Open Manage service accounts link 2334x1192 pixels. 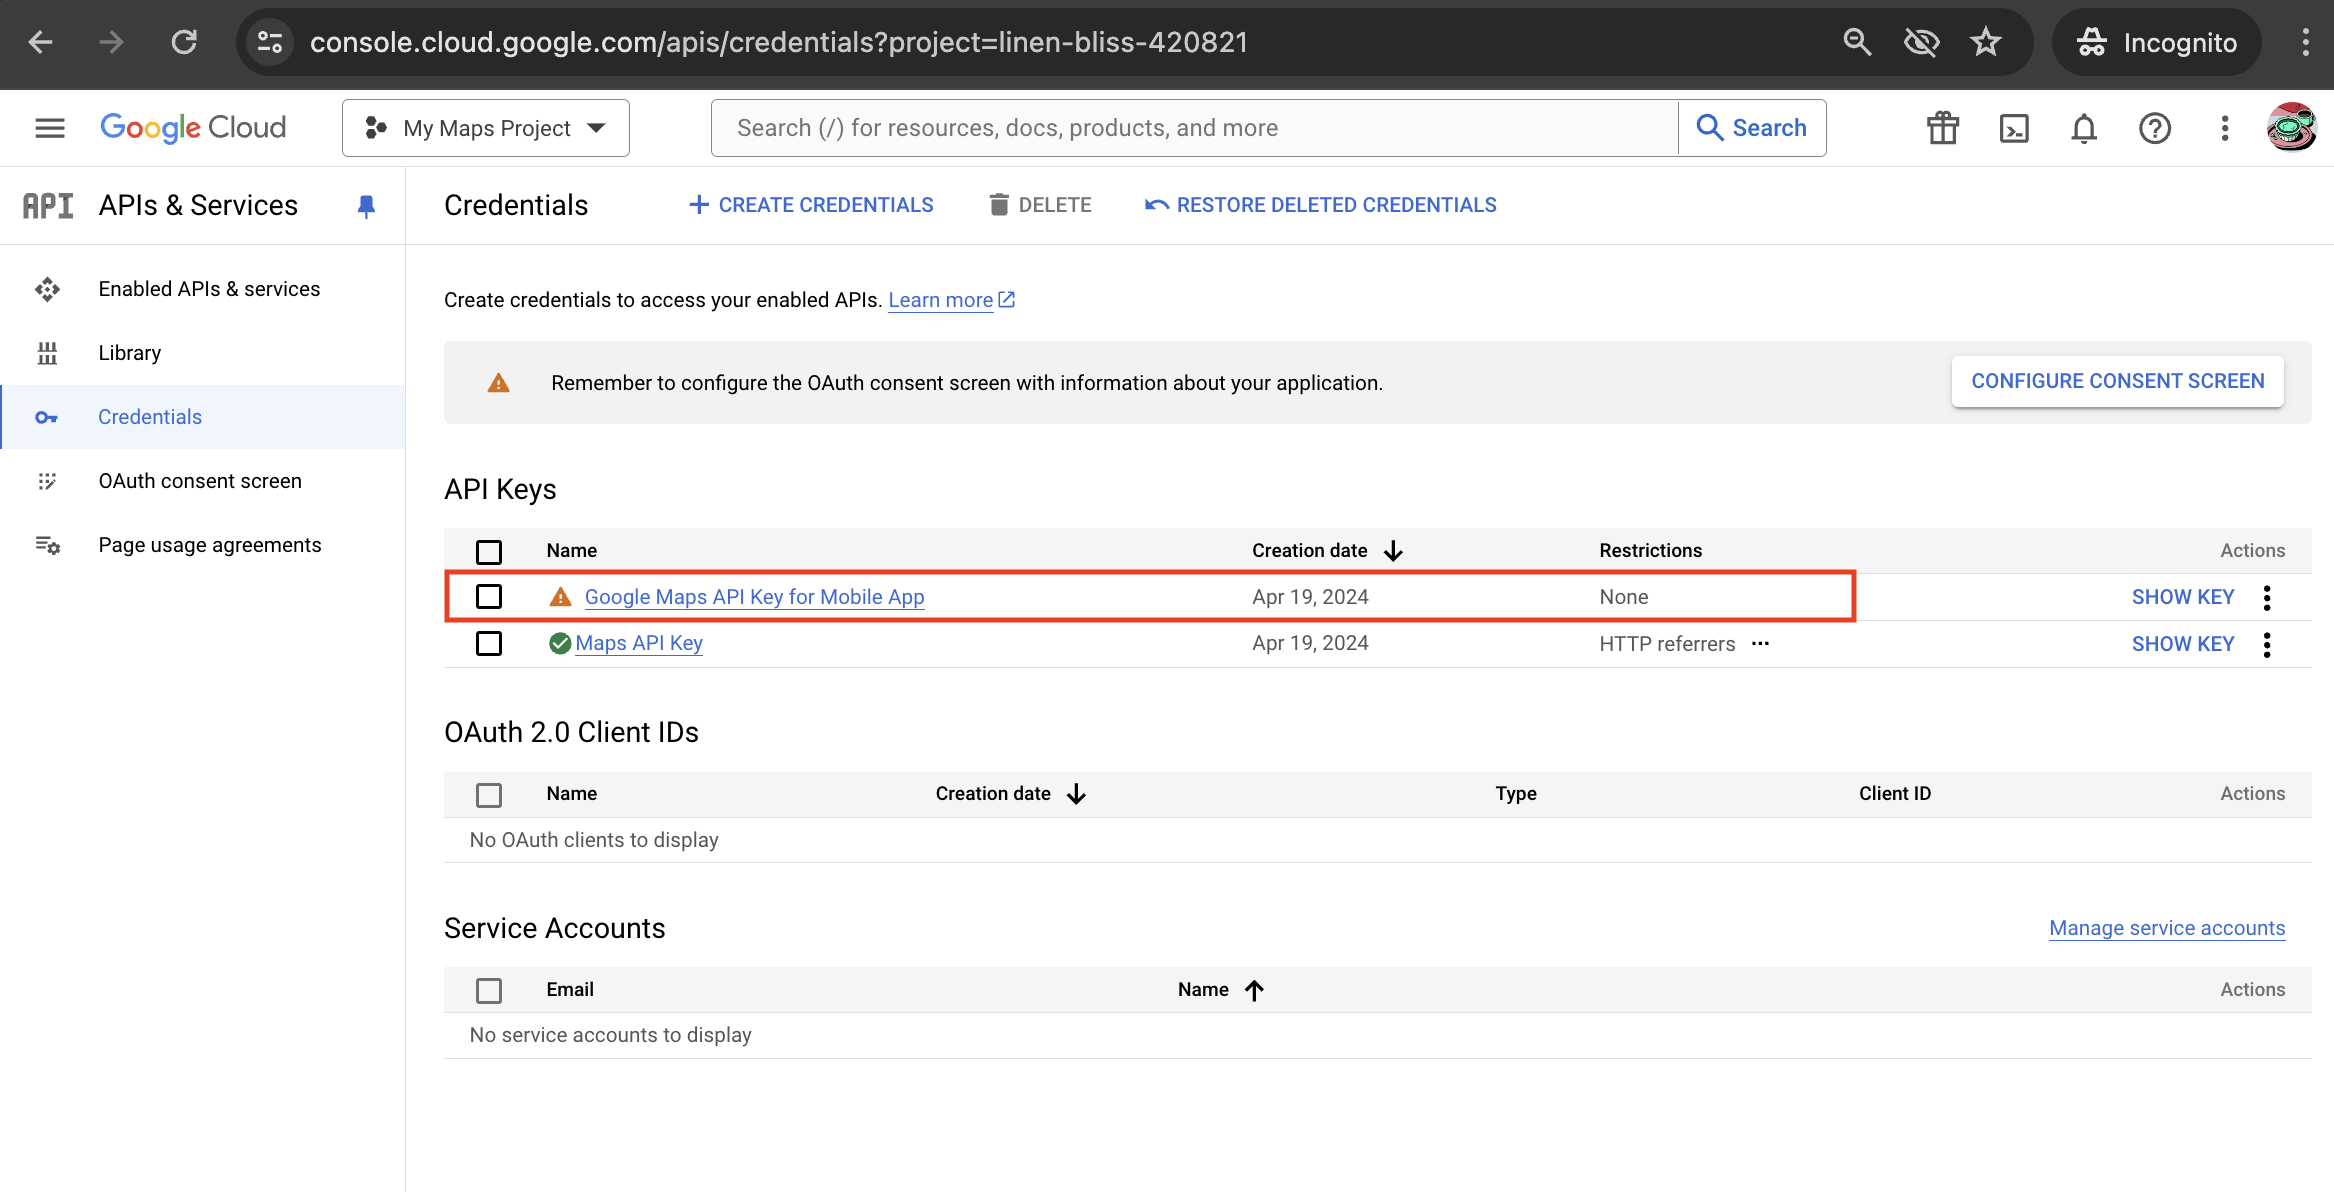point(2167,928)
